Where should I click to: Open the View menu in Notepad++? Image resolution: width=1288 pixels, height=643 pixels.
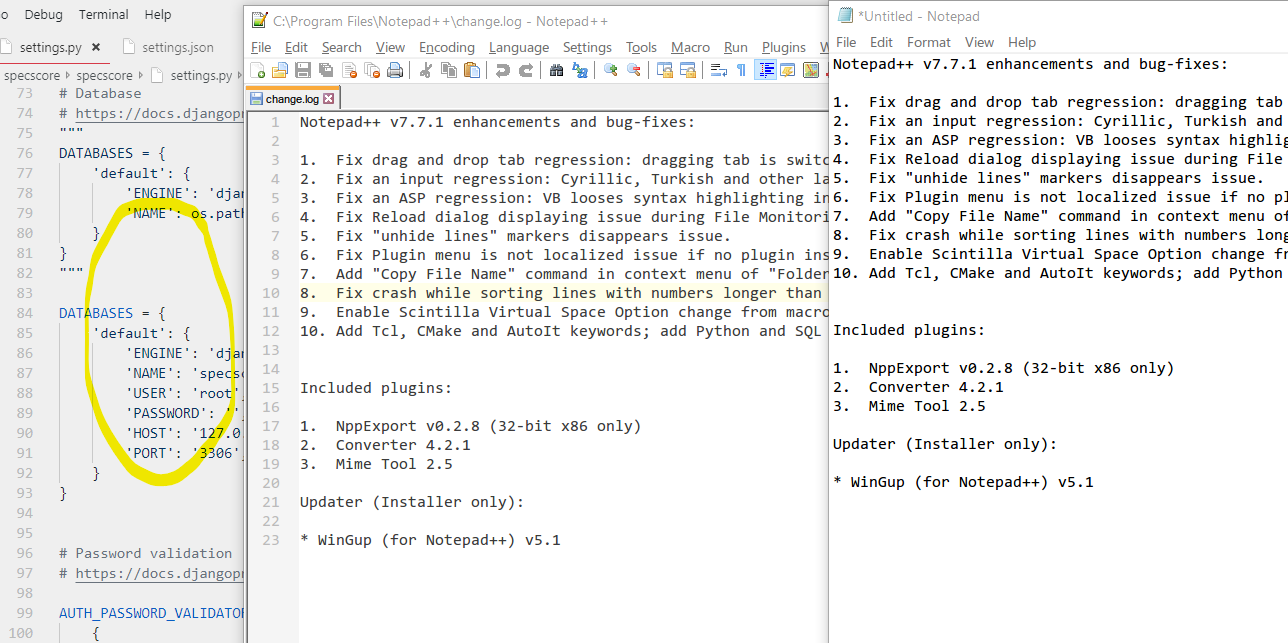390,47
